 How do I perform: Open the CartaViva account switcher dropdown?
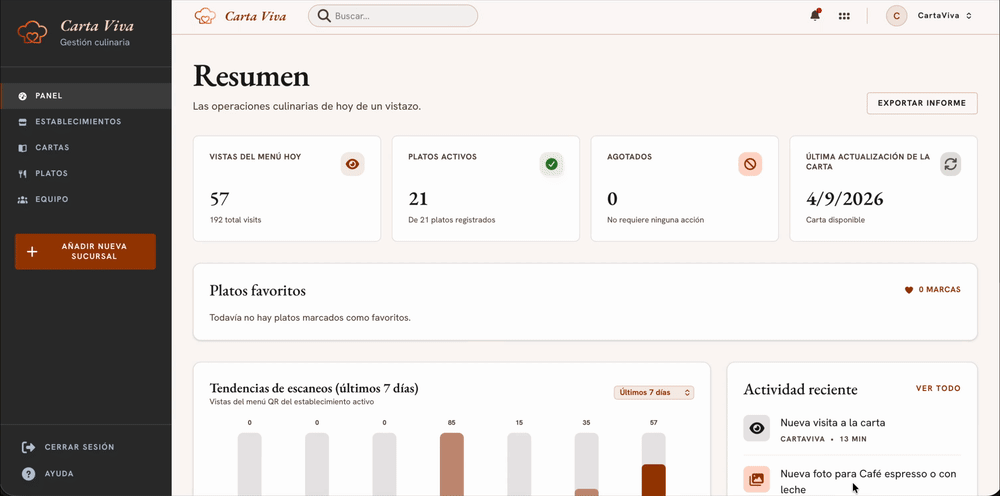[x=945, y=16]
